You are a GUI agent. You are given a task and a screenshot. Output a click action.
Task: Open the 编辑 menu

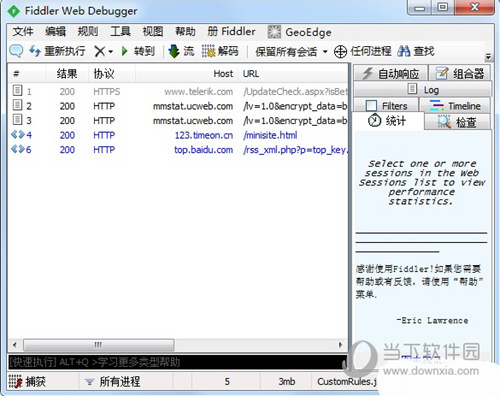tap(55, 32)
